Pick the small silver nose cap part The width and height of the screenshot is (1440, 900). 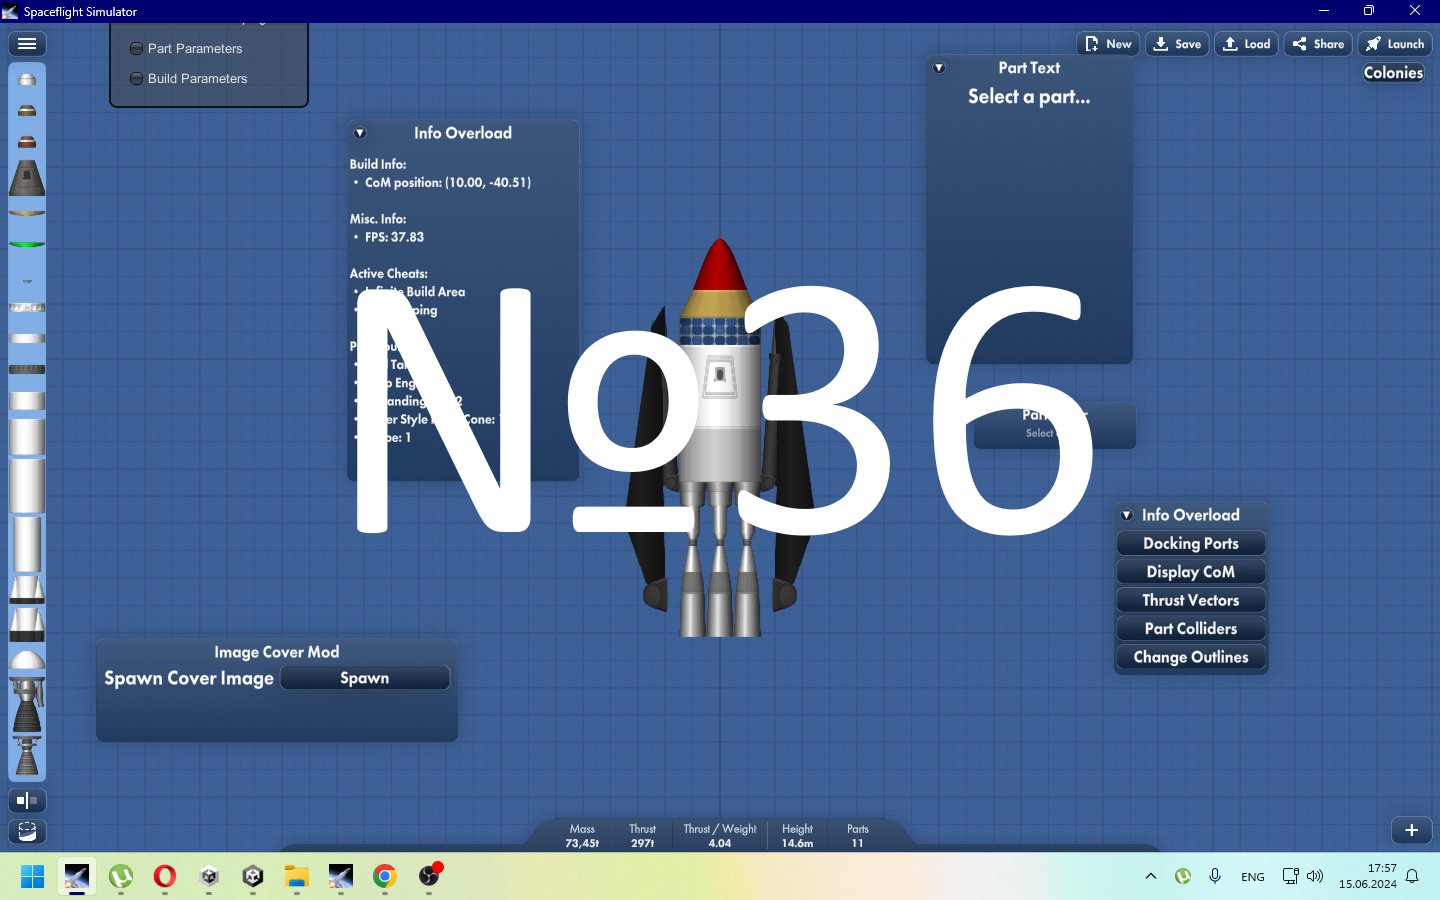pyautogui.click(x=27, y=79)
